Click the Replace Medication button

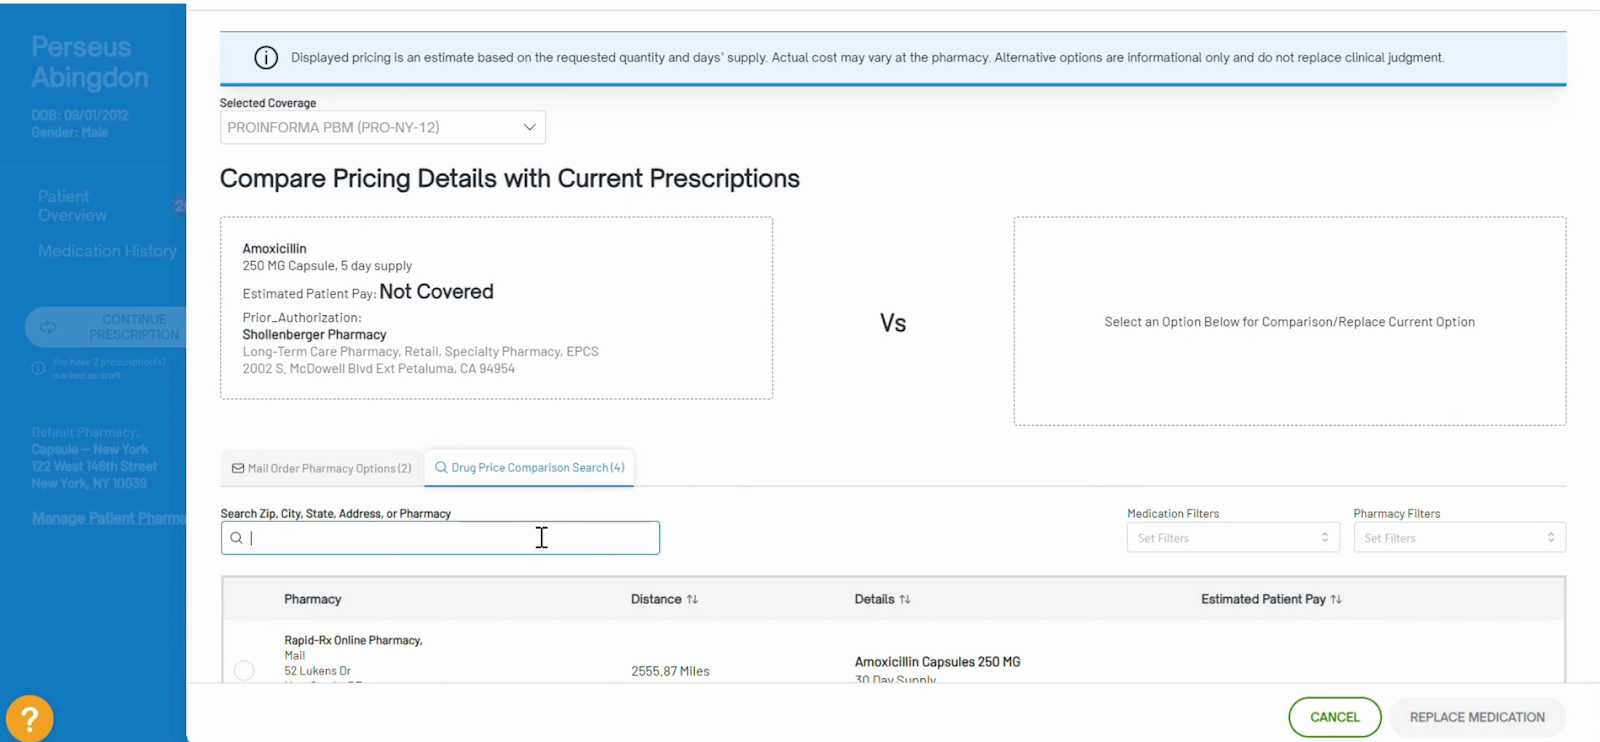coord(1477,717)
